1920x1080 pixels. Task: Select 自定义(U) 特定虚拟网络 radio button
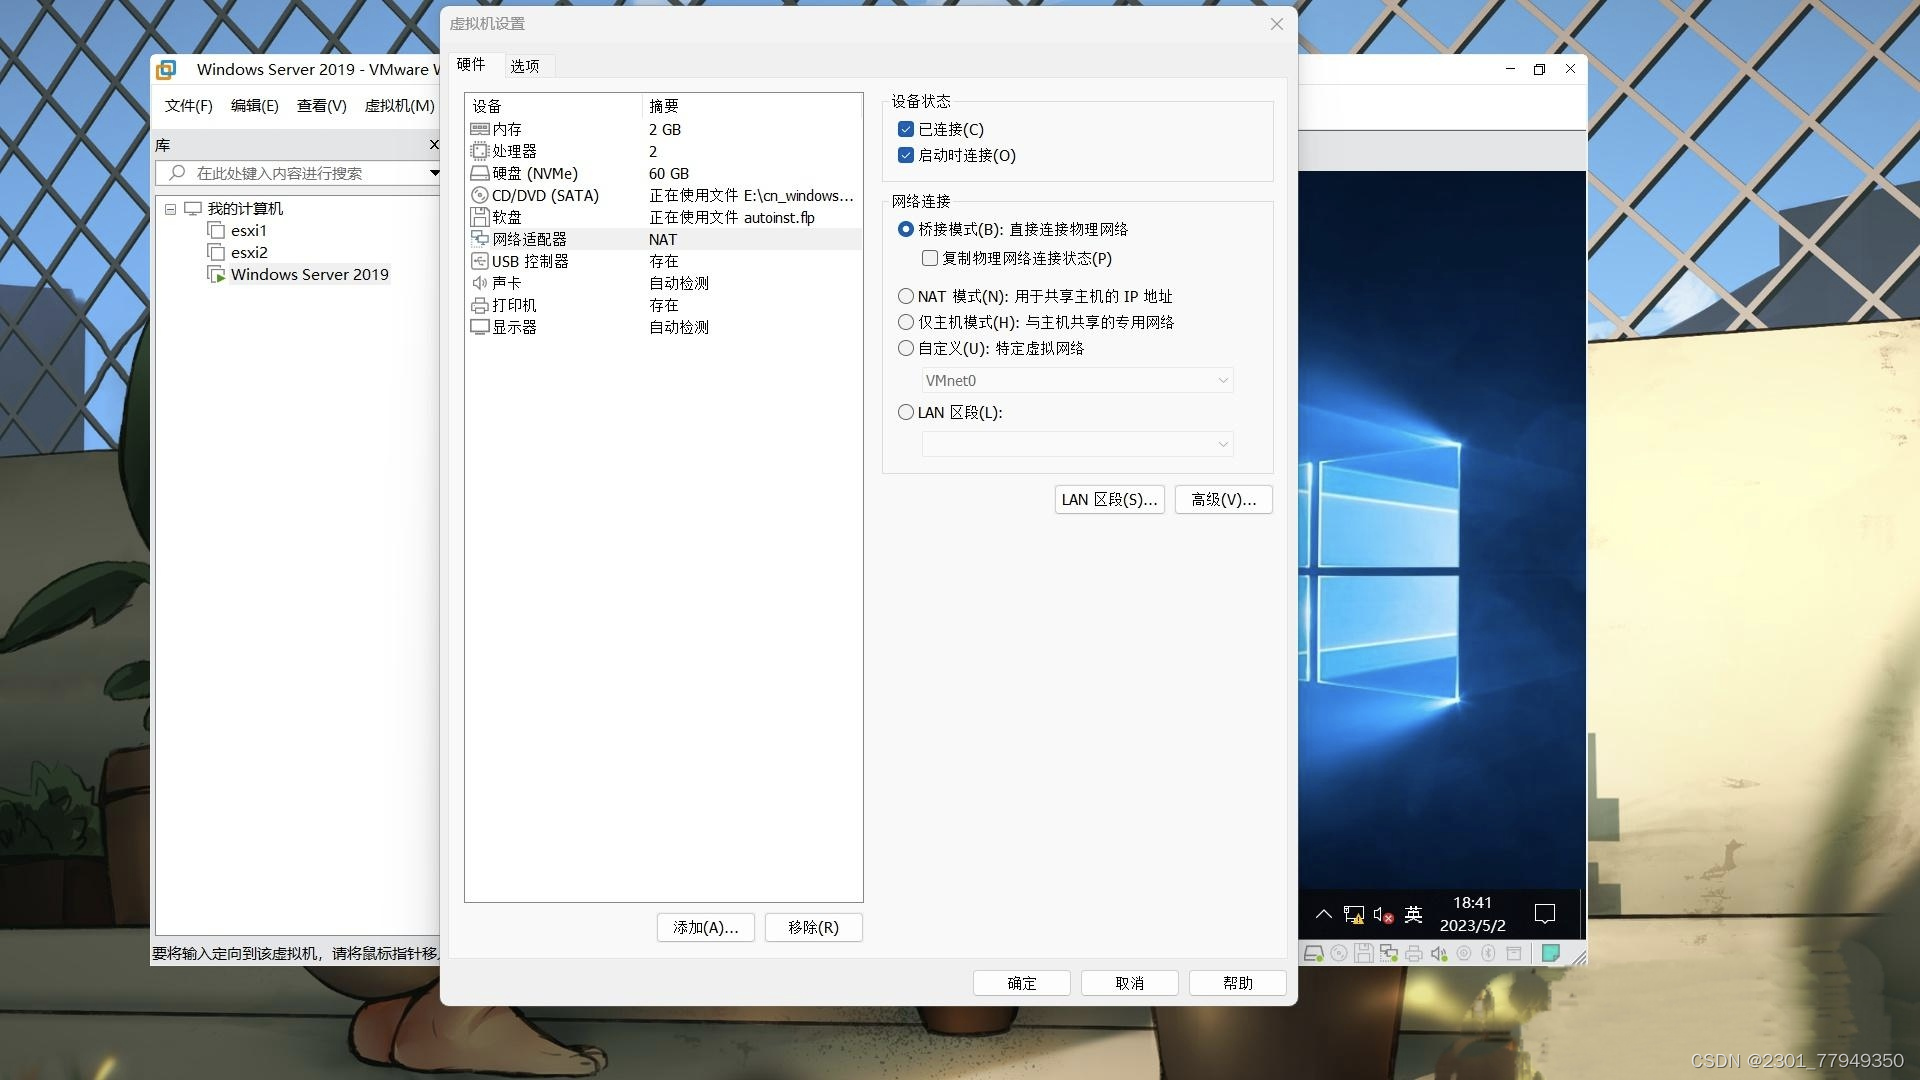pyautogui.click(x=906, y=348)
